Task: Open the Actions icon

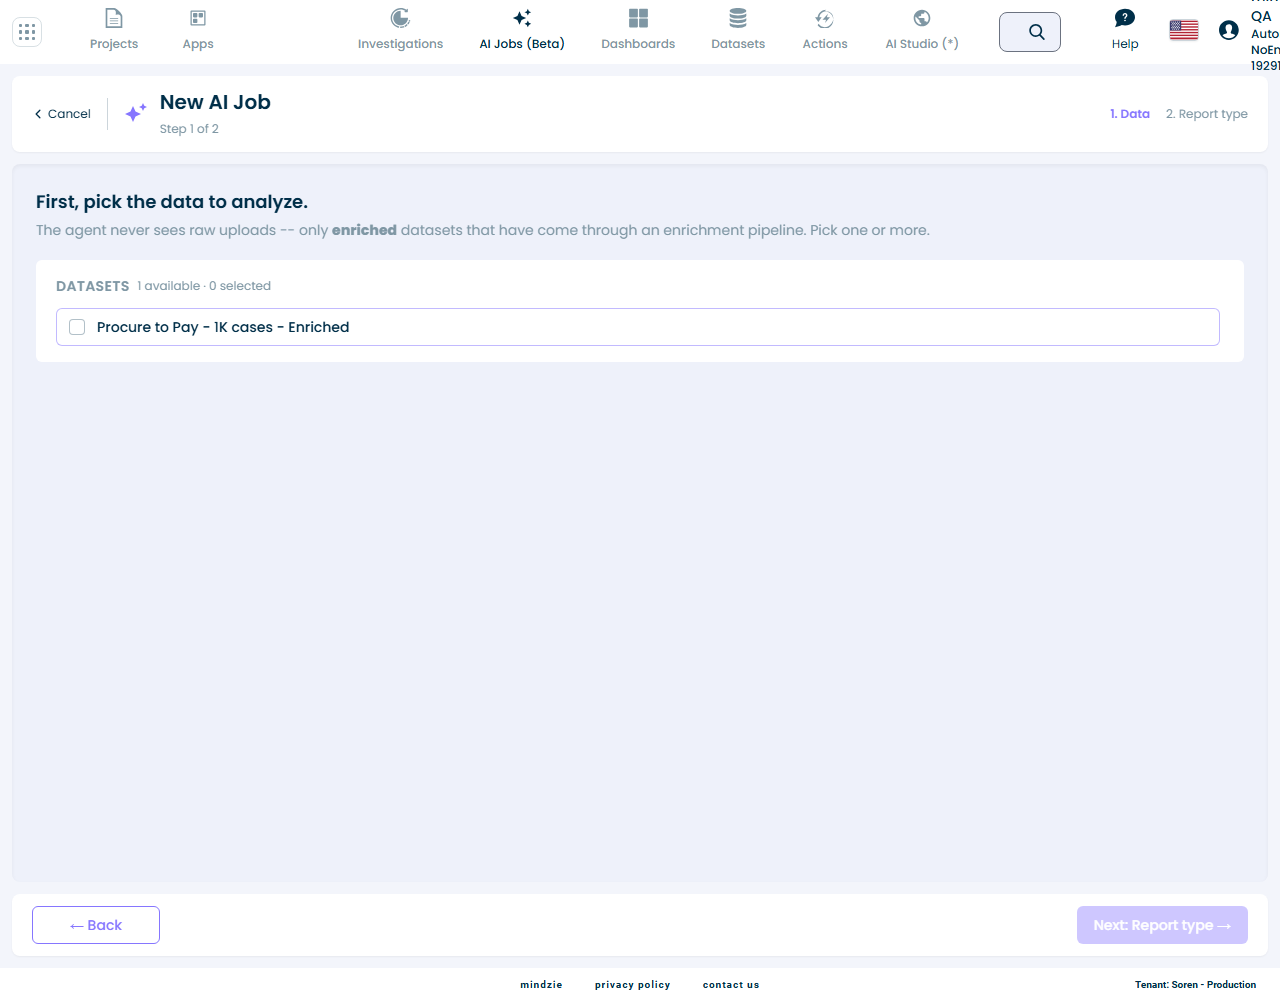Action: tap(825, 18)
